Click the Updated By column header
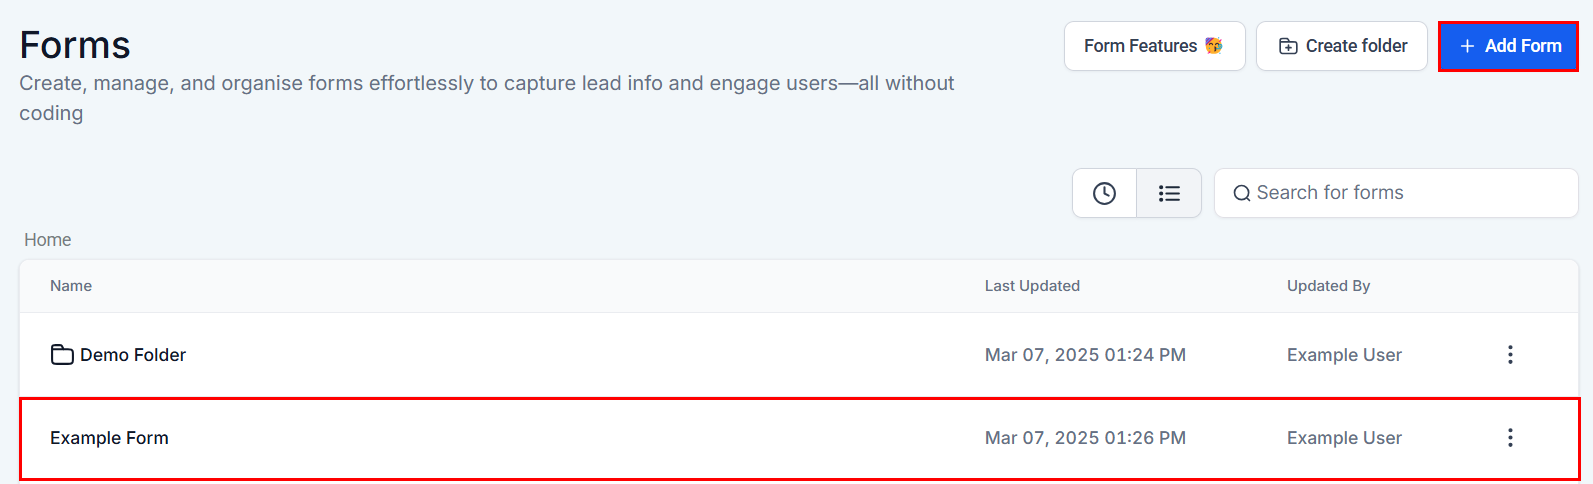 (x=1328, y=286)
